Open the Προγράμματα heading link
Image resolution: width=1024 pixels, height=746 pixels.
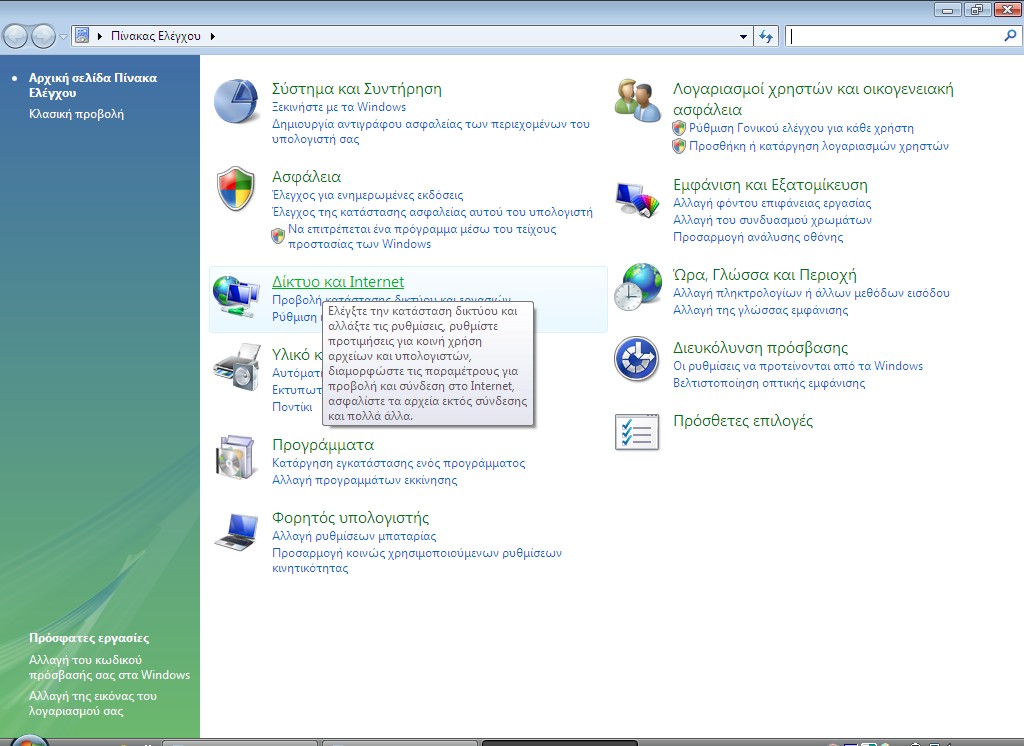pos(323,445)
